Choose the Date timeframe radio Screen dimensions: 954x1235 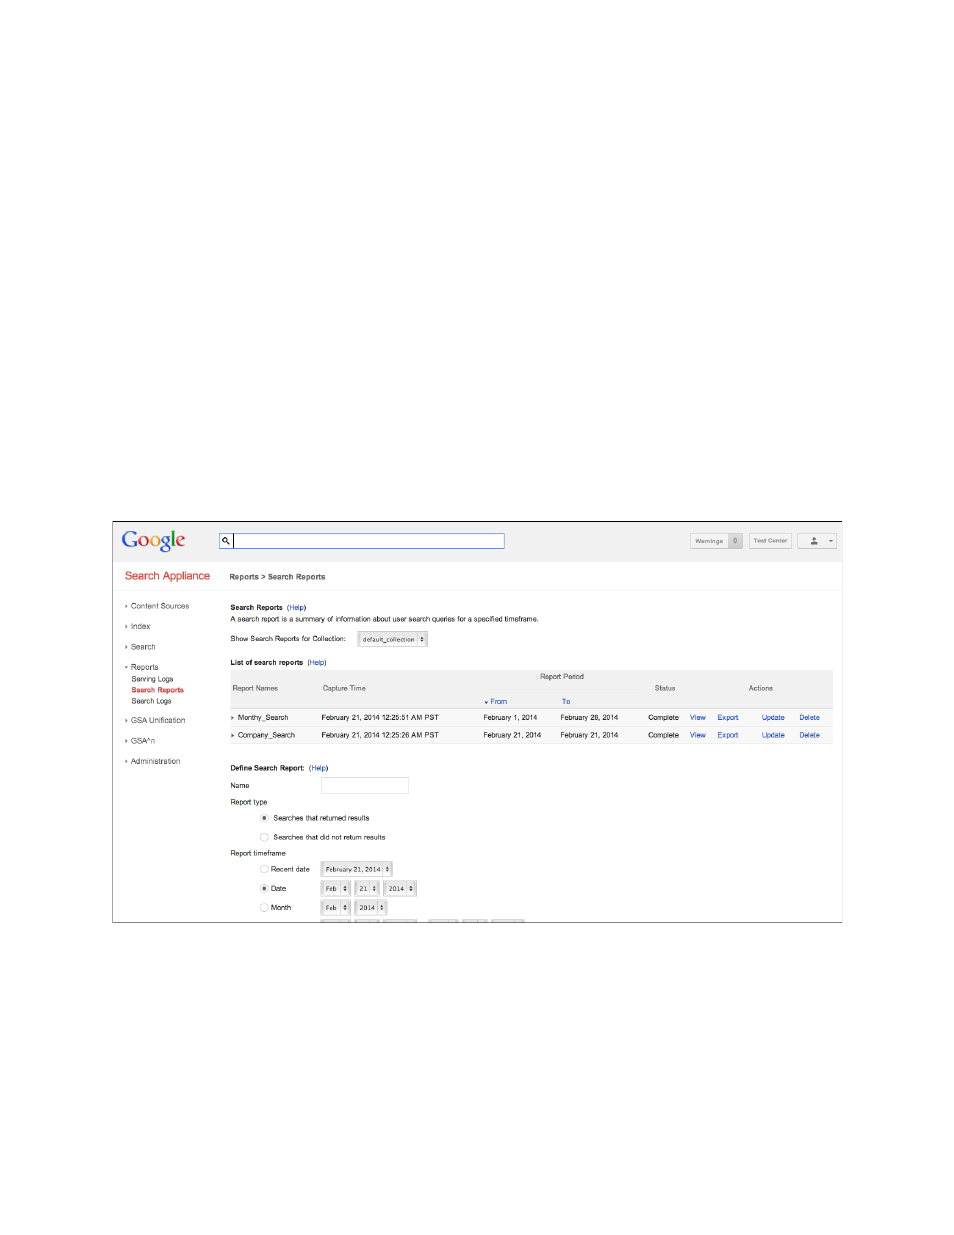click(264, 889)
